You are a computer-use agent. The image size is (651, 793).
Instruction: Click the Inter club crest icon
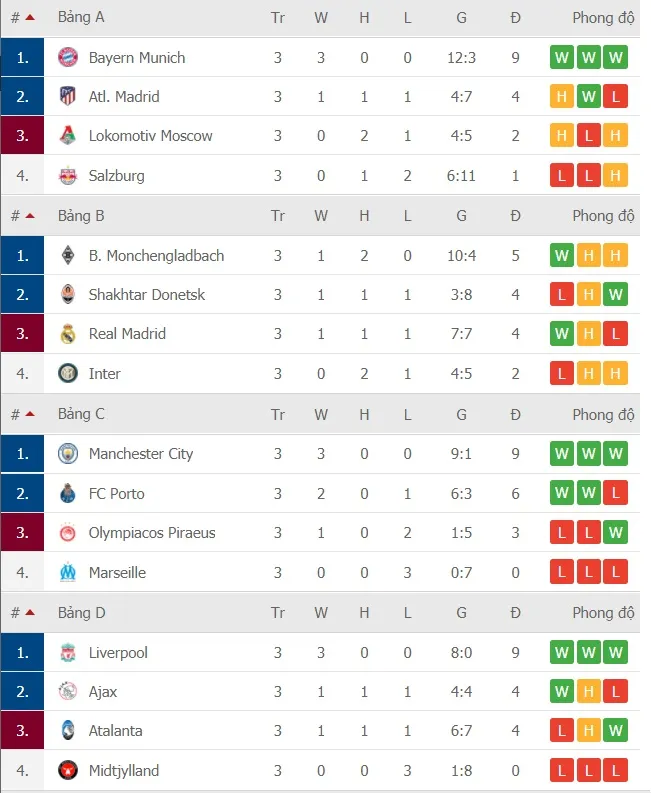[x=67, y=374]
